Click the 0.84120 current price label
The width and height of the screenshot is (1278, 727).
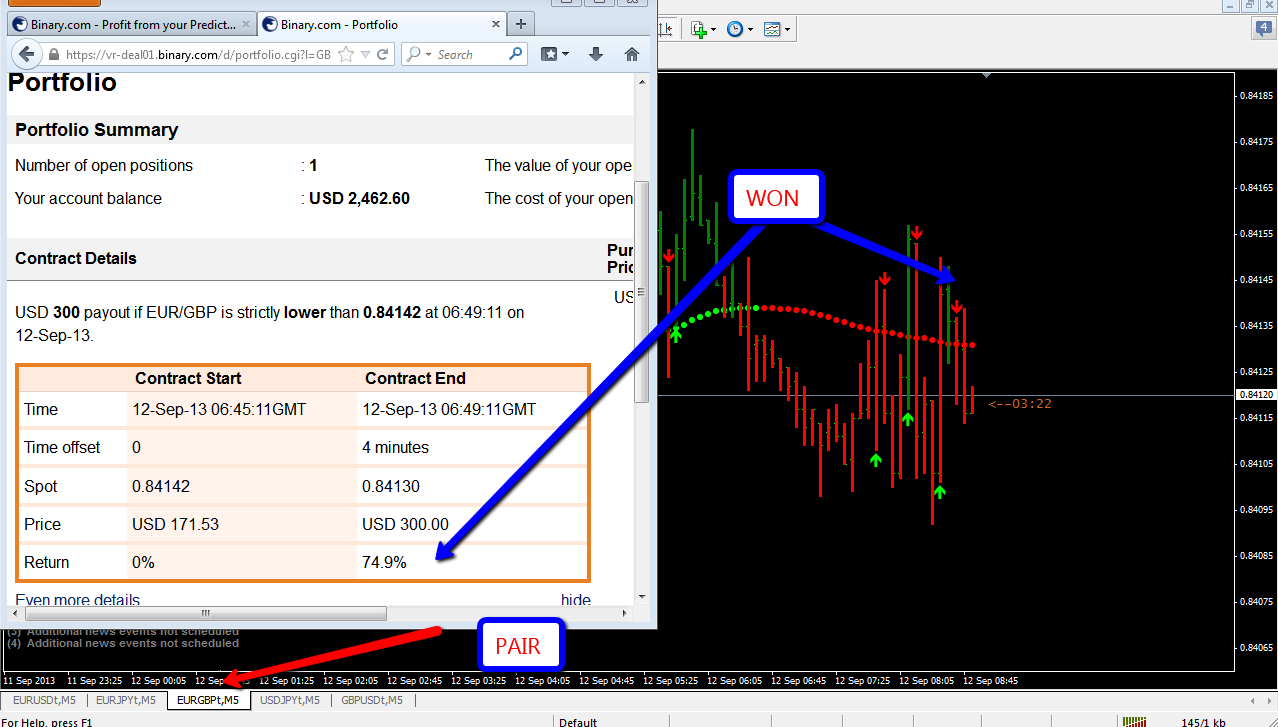(x=1256, y=395)
